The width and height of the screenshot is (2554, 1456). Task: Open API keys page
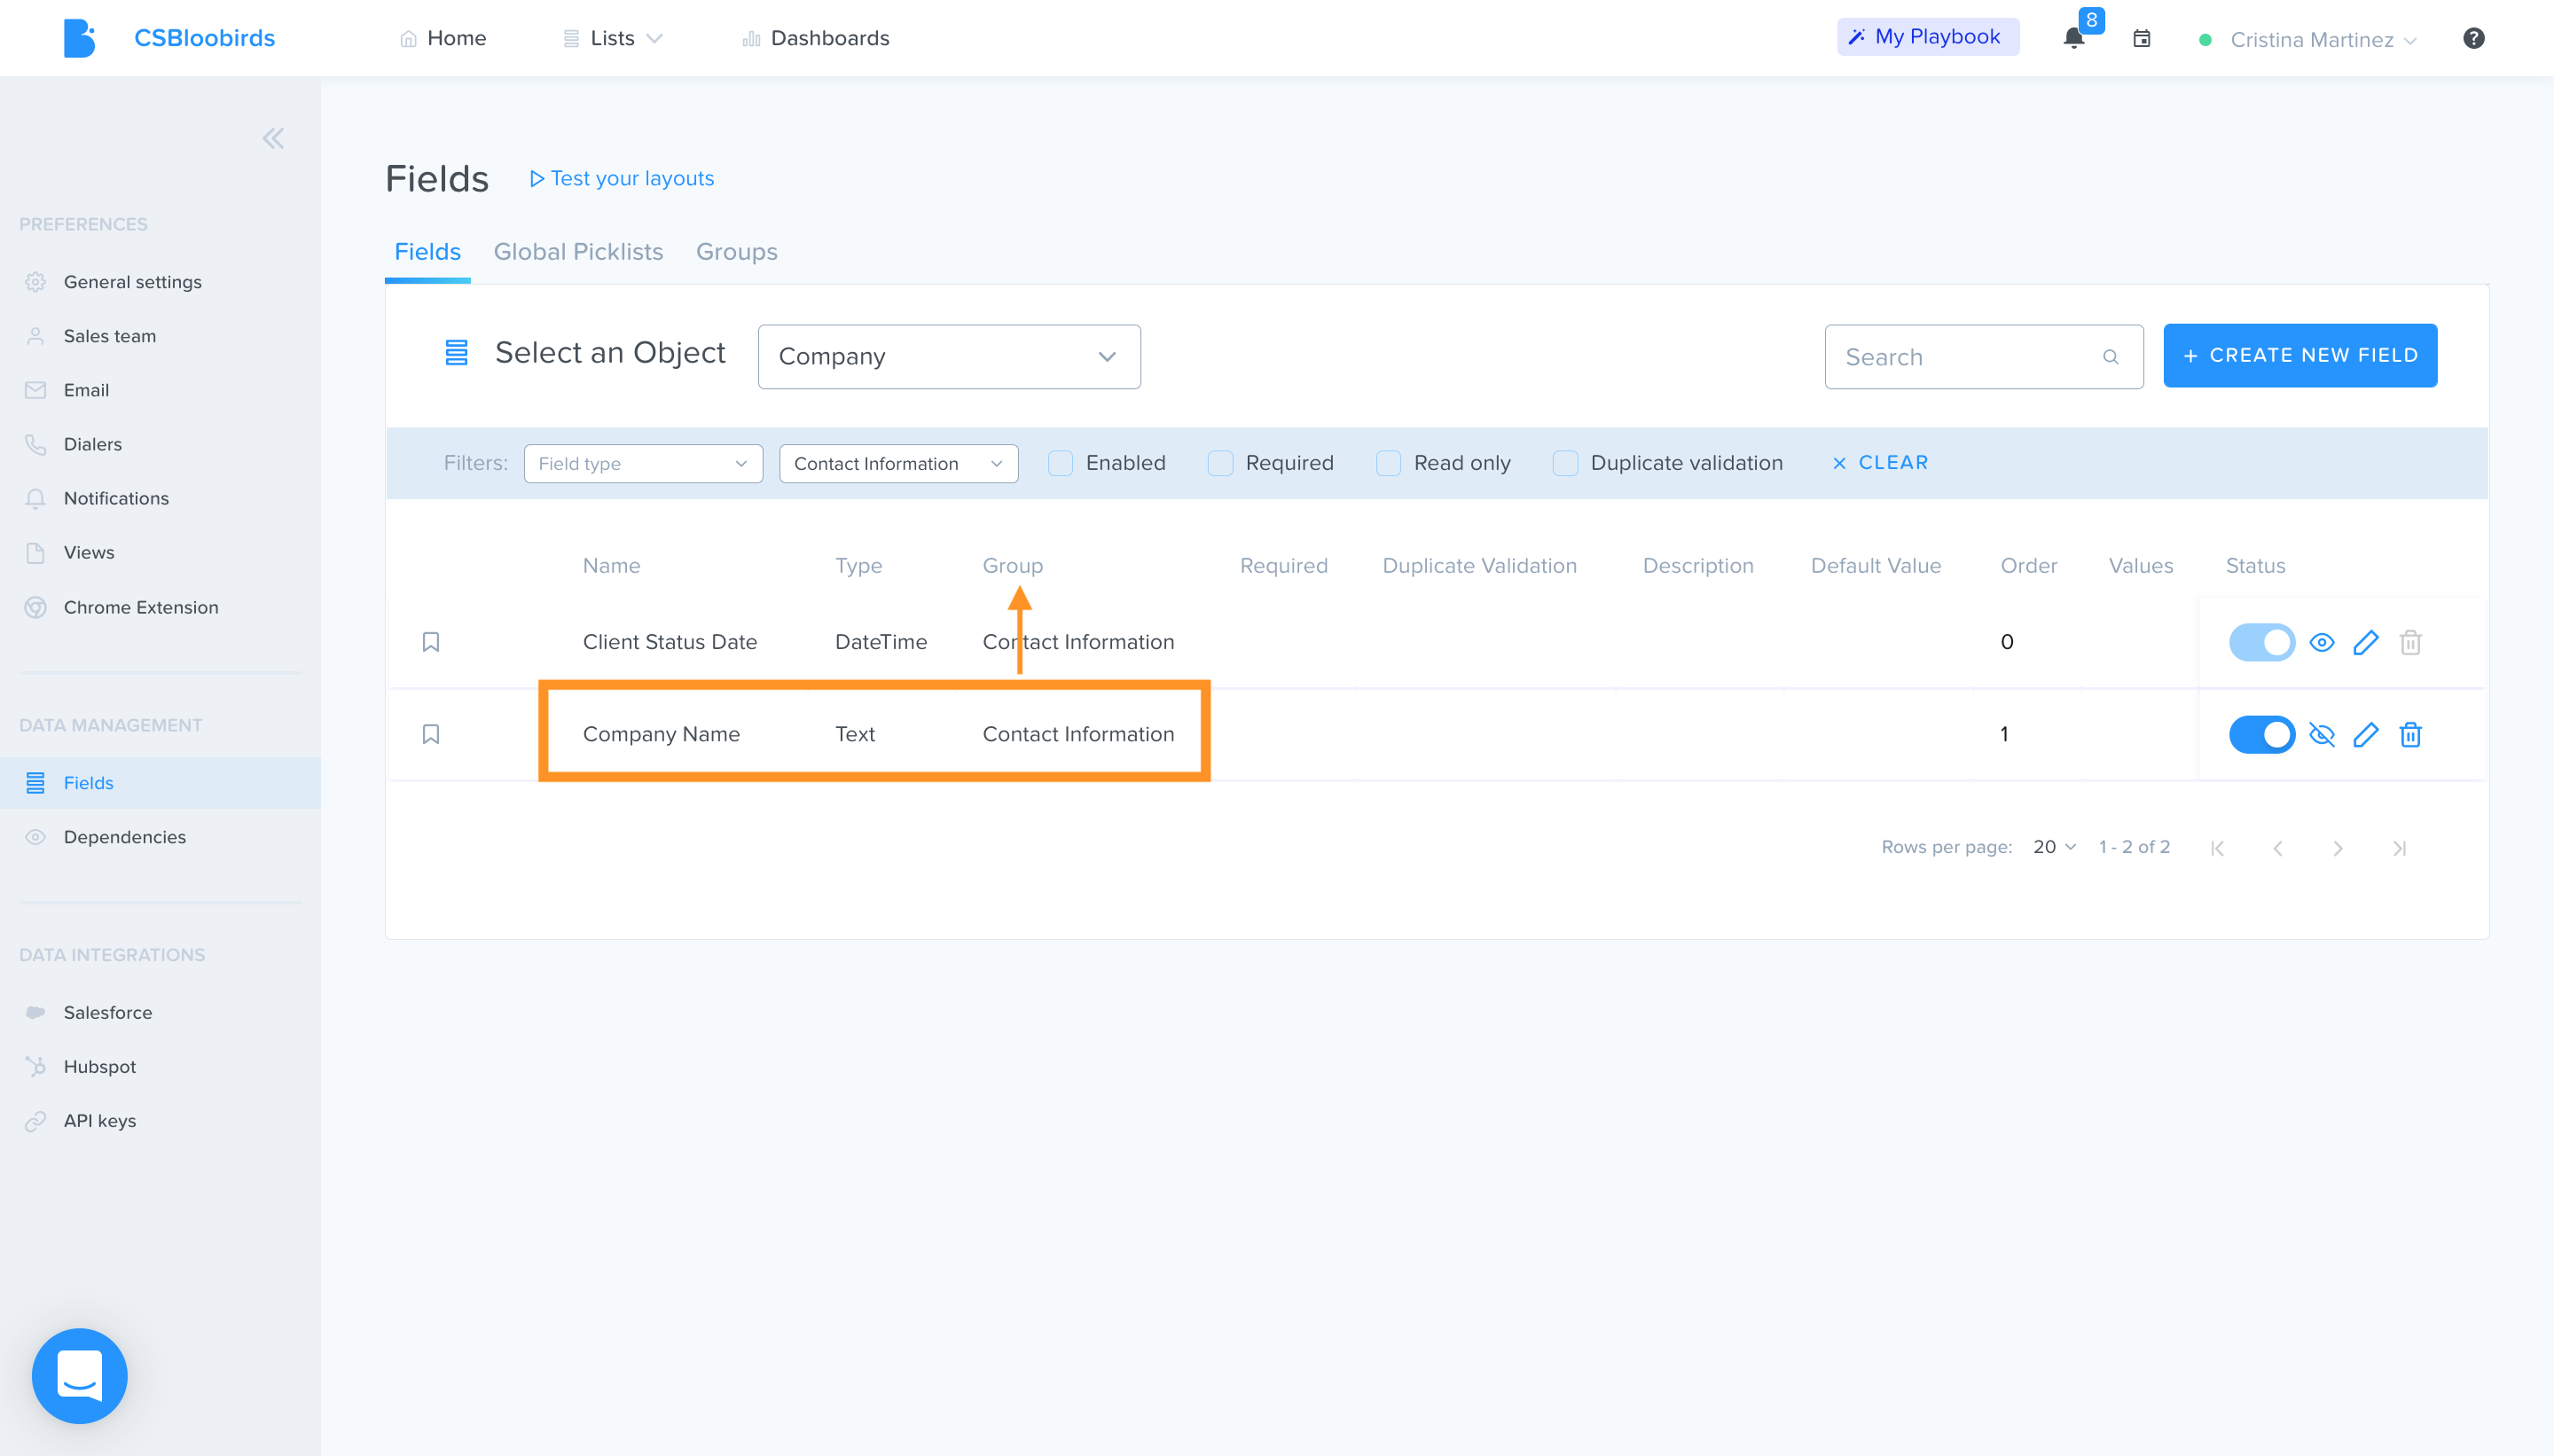pyautogui.click(x=100, y=1120)
